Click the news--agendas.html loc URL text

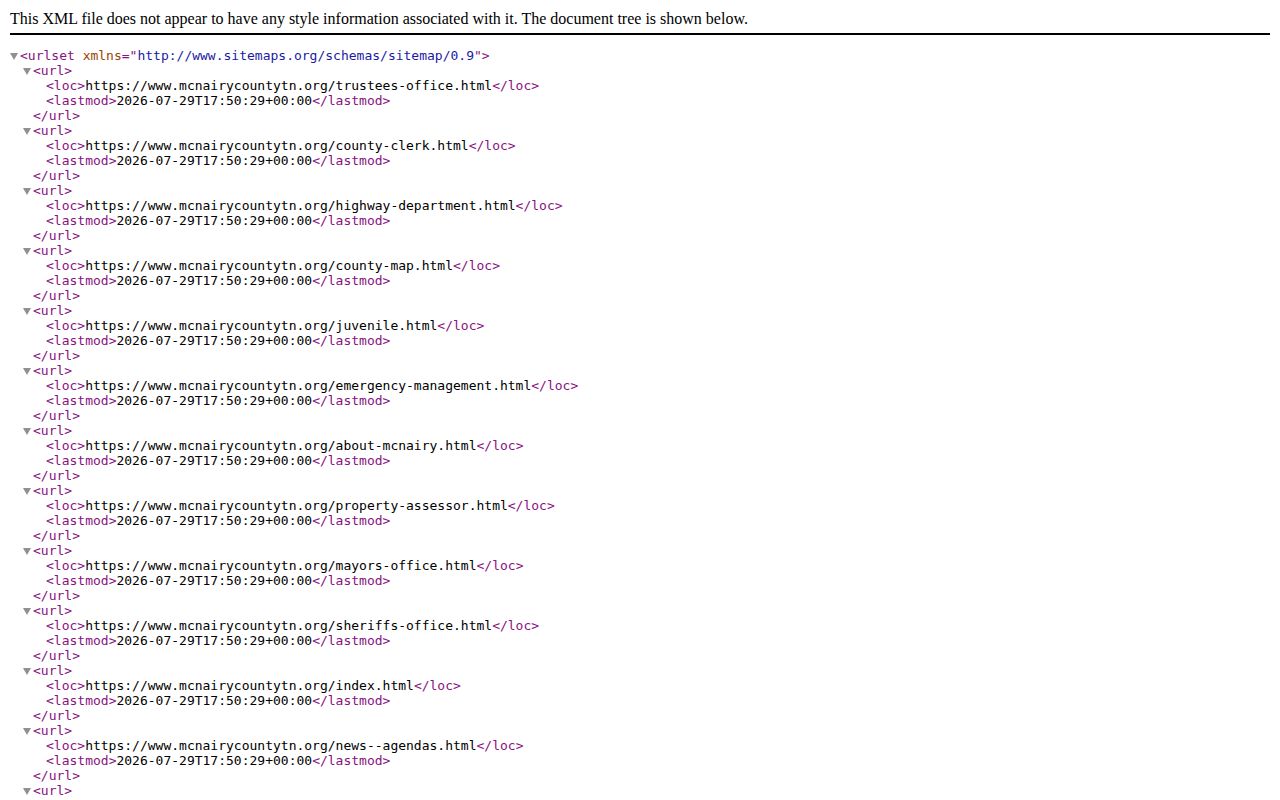[x=281, y=746]
